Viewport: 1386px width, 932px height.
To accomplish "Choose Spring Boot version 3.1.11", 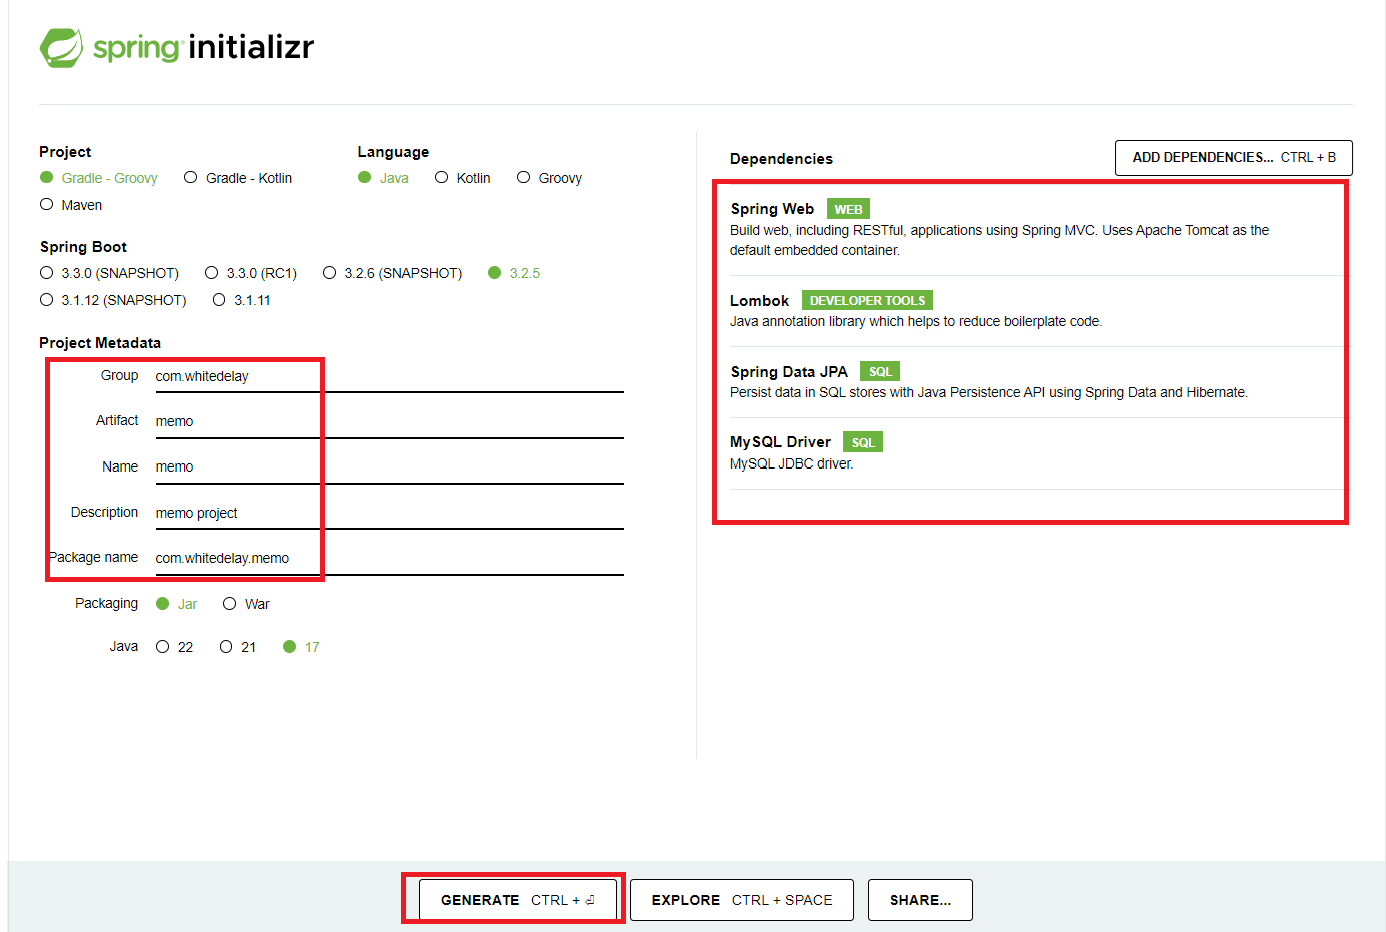I will (x=241, y=300).
